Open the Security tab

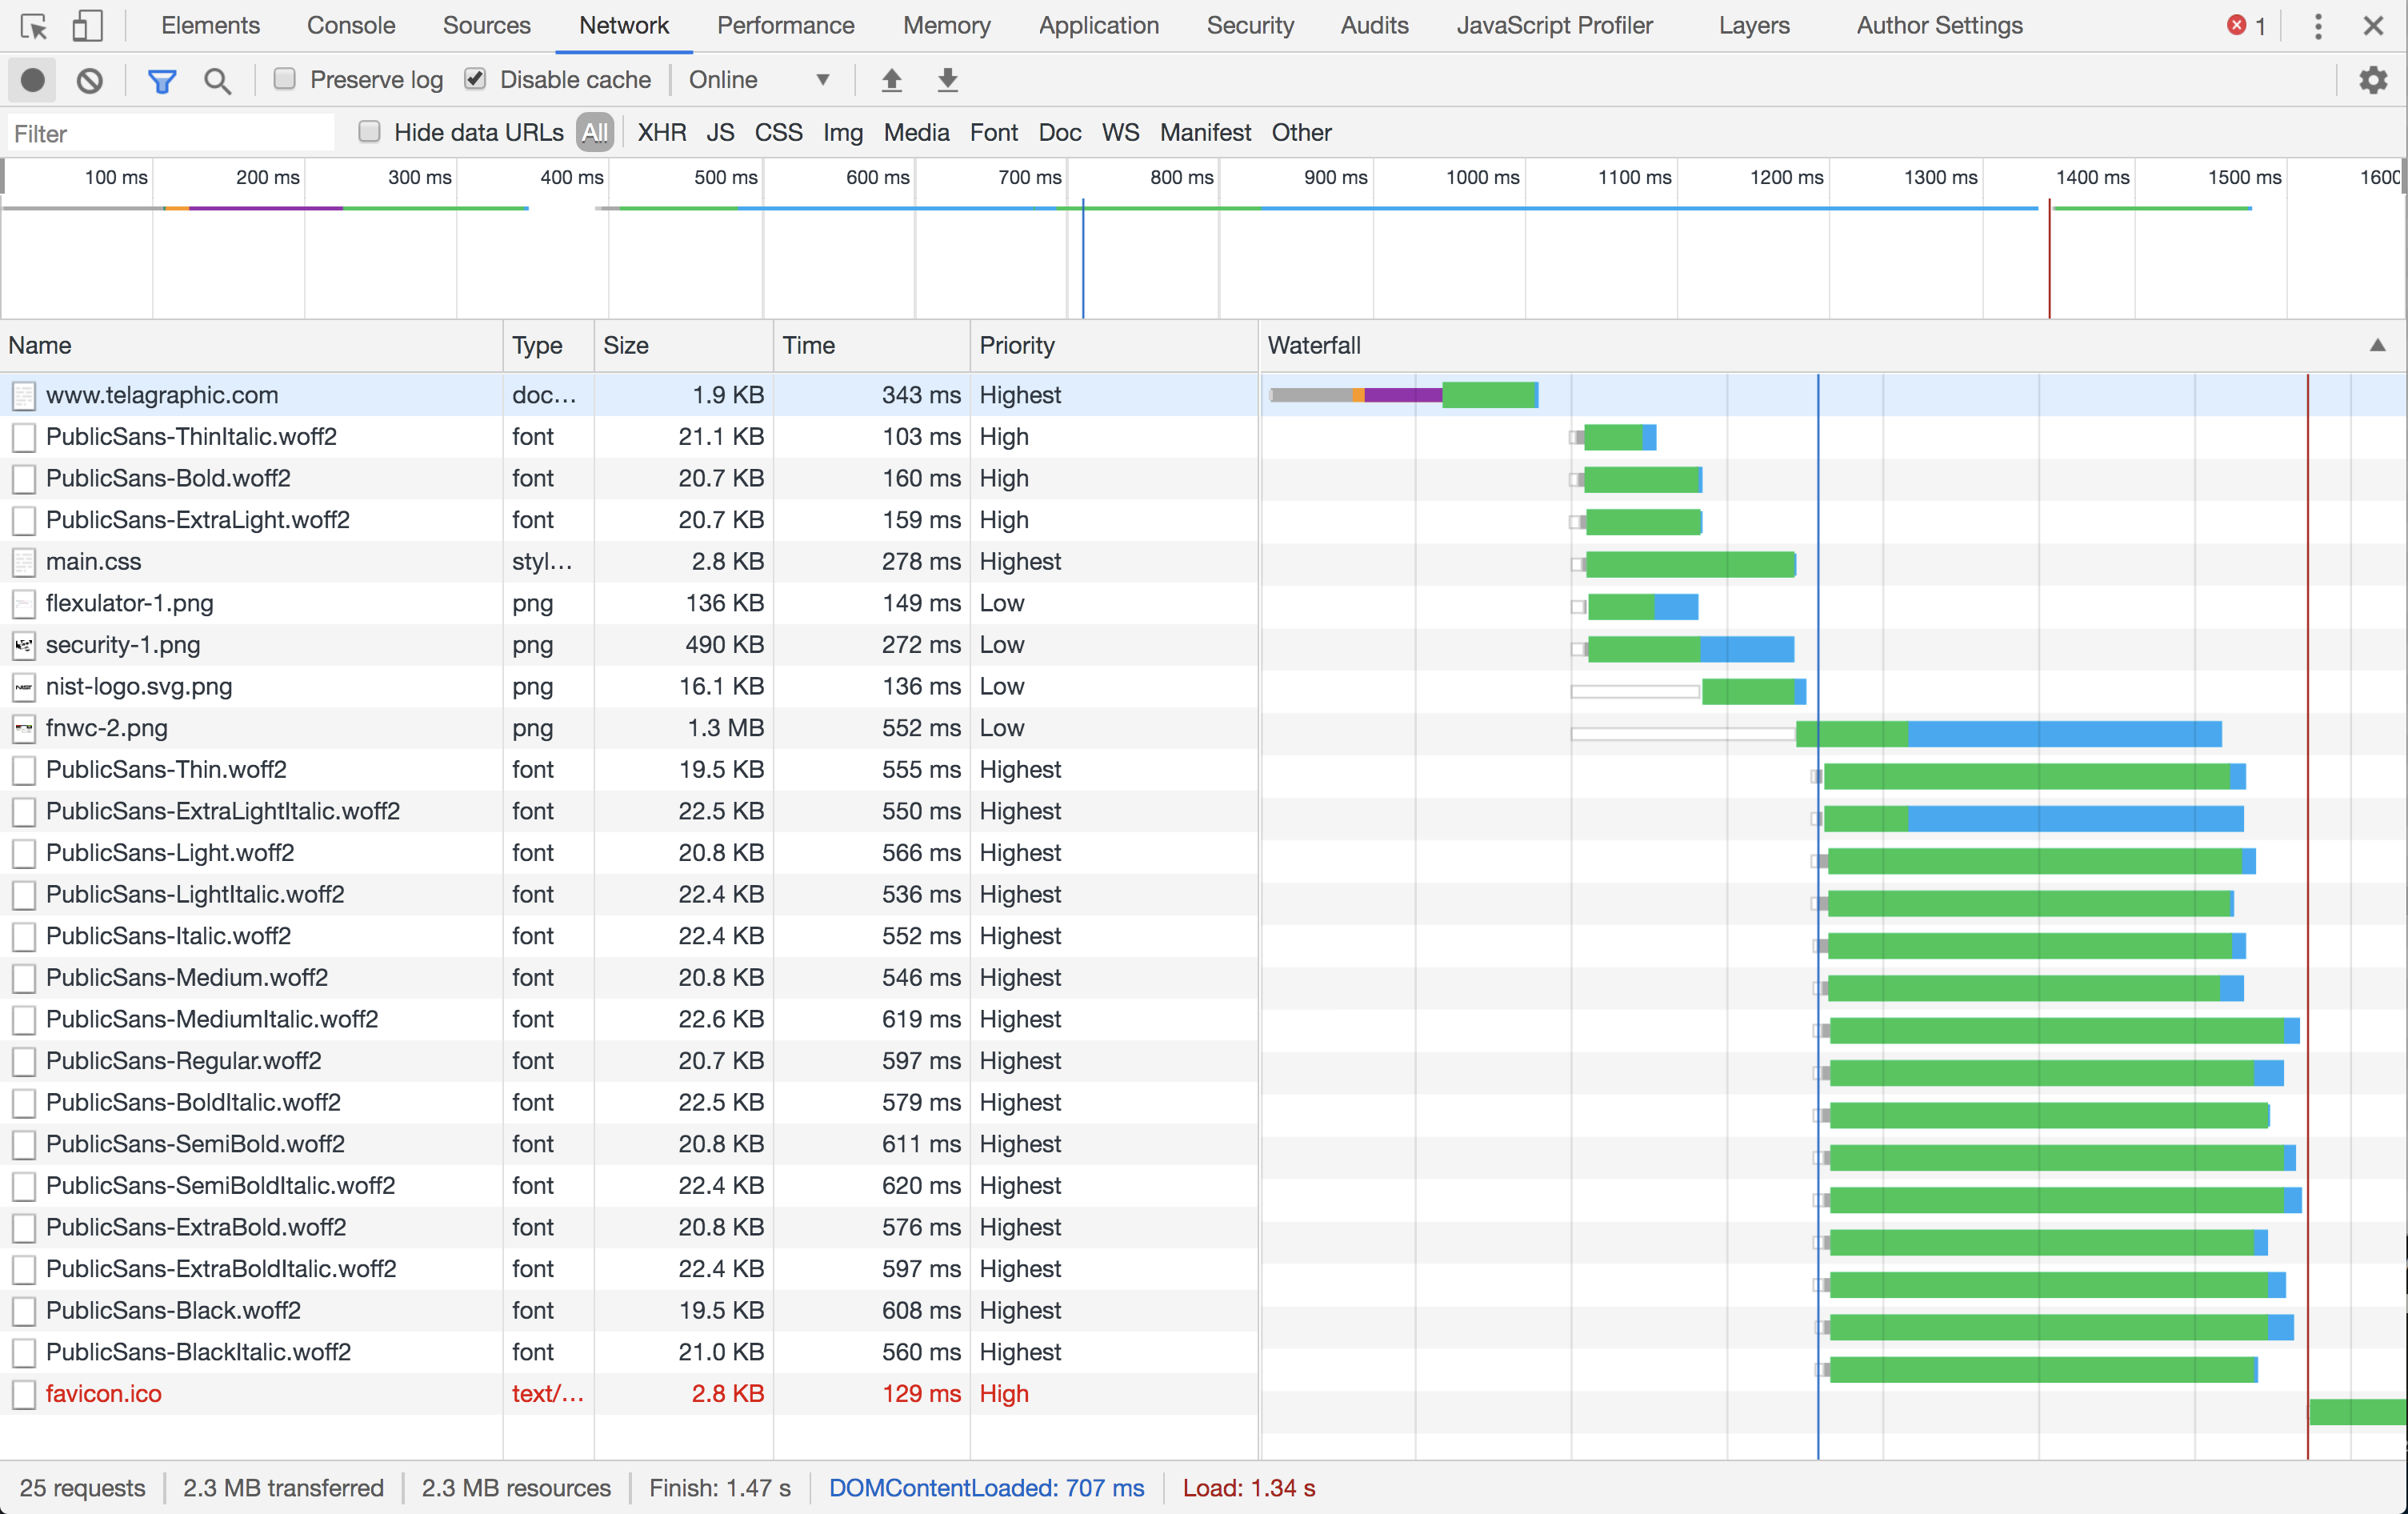(1250, 26)
